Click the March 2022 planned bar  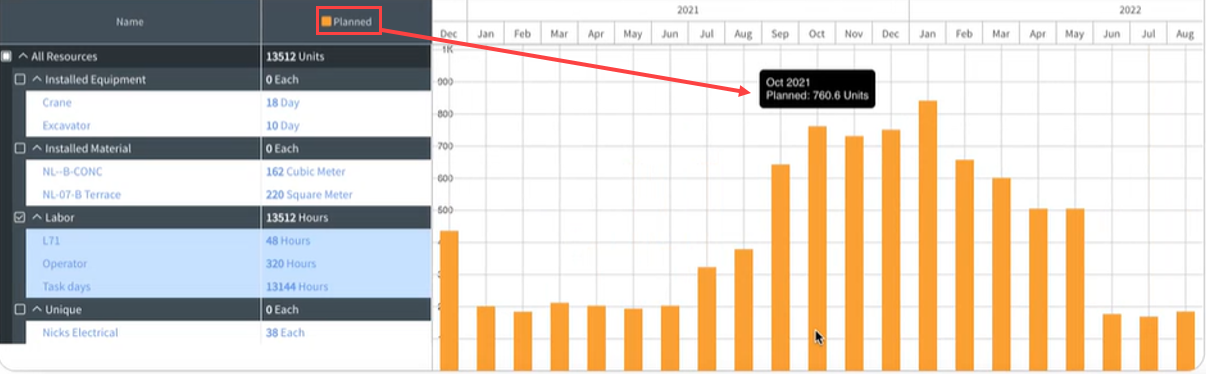tap(1001, 274)
